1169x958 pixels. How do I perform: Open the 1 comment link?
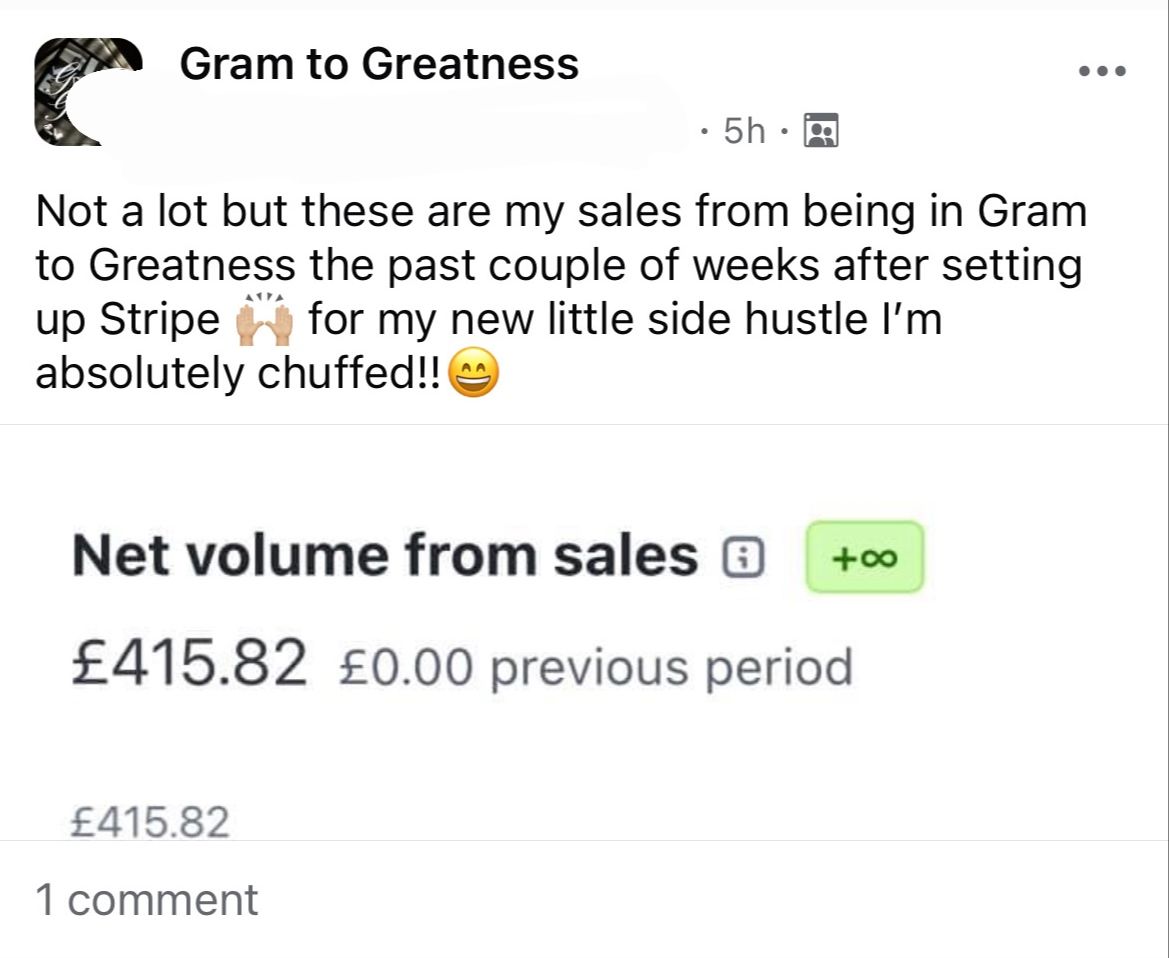click(146, 899)
